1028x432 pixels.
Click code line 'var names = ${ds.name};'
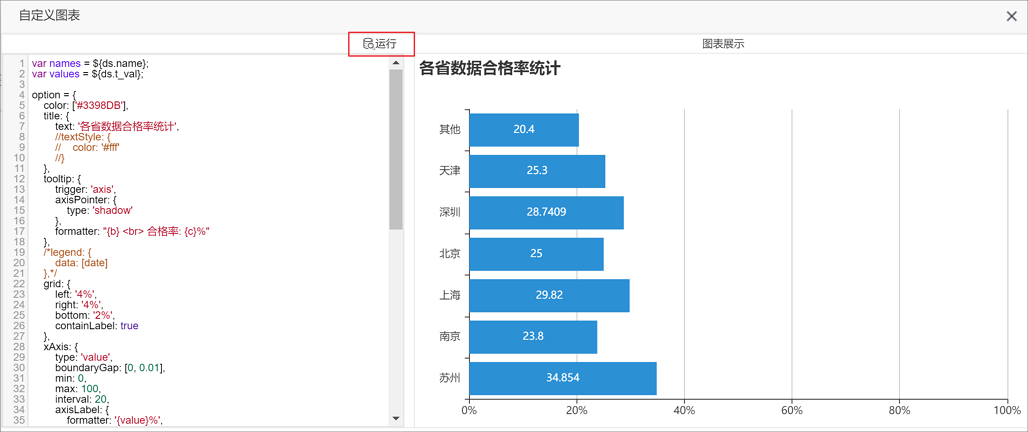coord(90,64)
